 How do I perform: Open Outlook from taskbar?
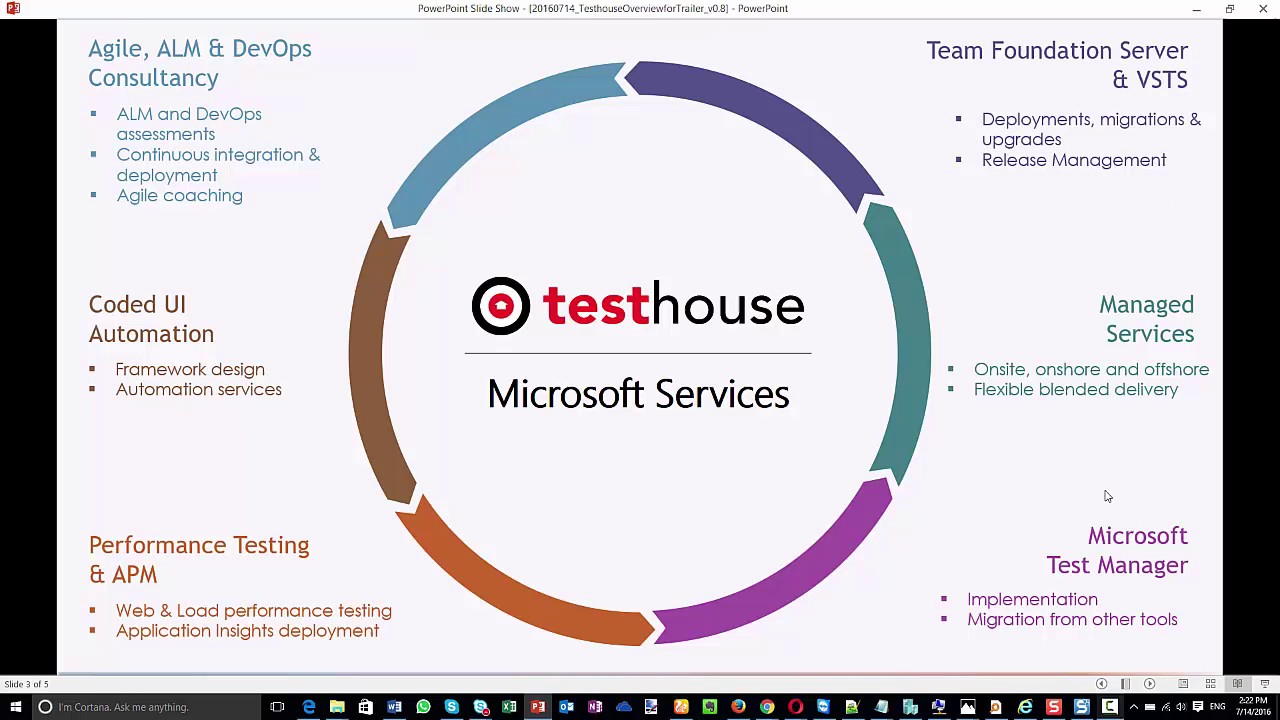click(566, 707)
